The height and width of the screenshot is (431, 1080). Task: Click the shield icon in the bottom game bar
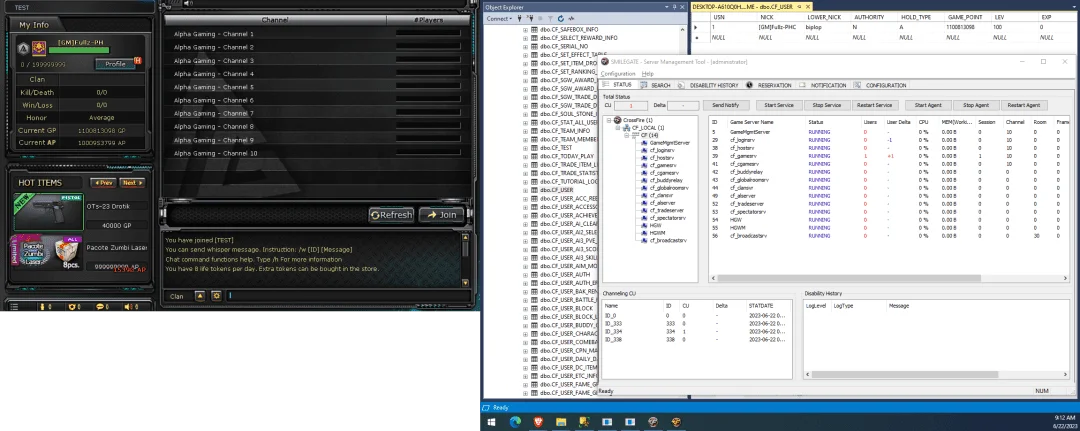(x=72, y=306)
